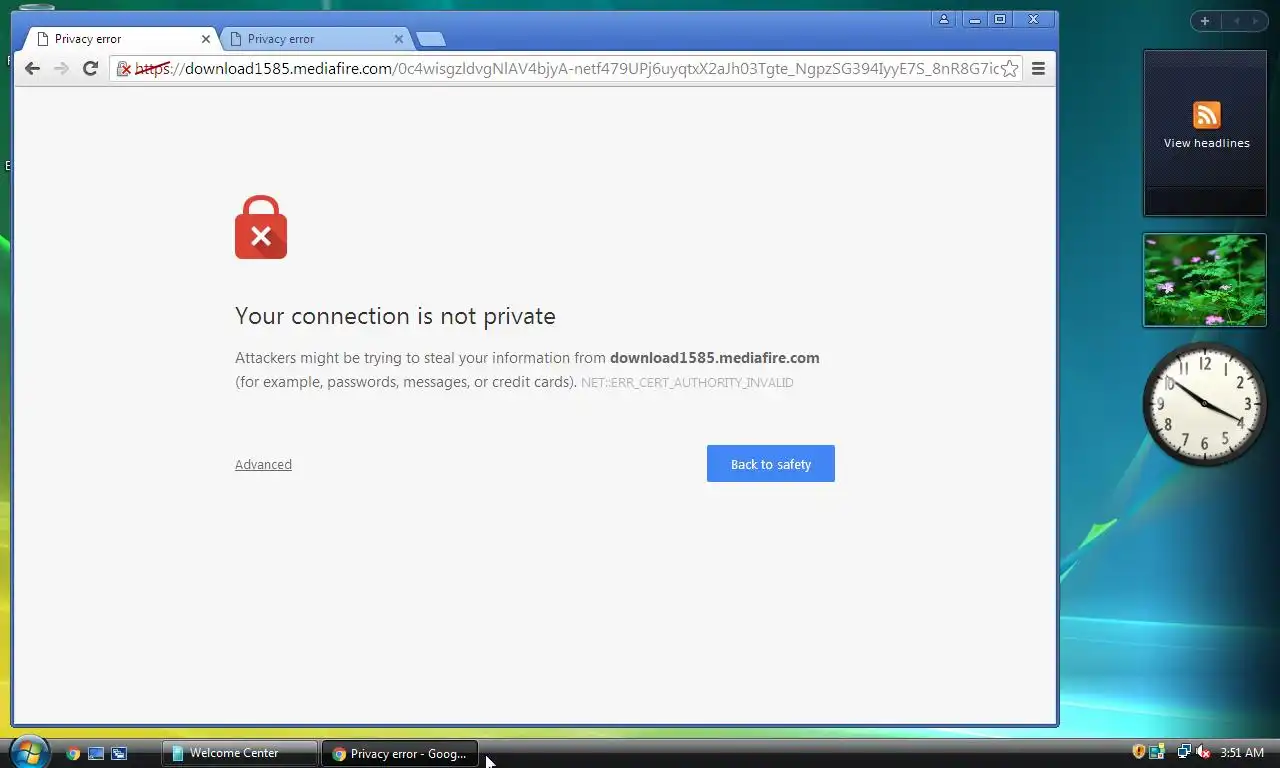Click the NET::ERR_CERT_AUTHORITY_INVALID error code

pyautogui.click(x=687, y=383)
